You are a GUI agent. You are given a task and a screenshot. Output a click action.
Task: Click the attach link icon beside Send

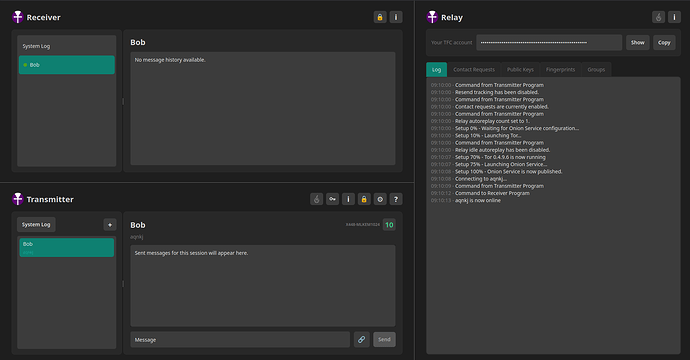361,339
